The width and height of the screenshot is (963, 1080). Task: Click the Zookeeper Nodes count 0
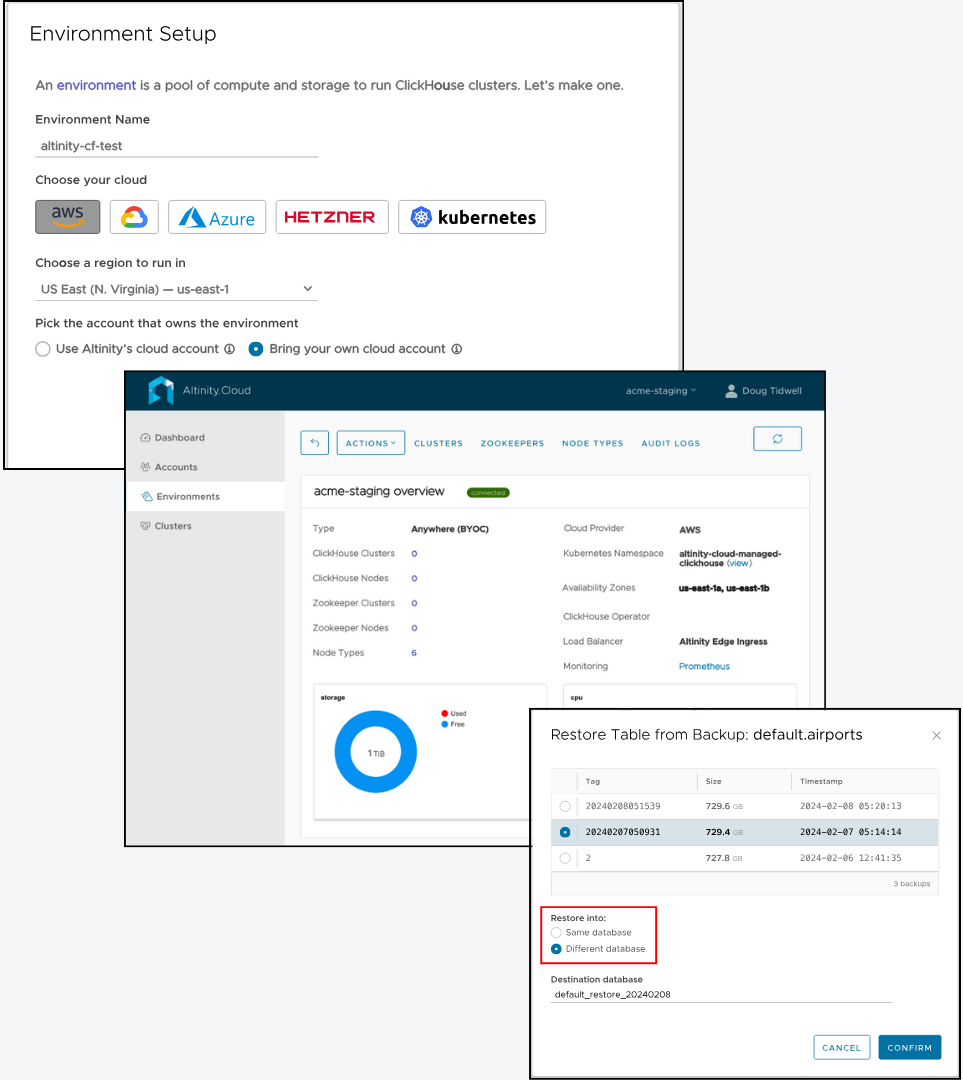414,628
